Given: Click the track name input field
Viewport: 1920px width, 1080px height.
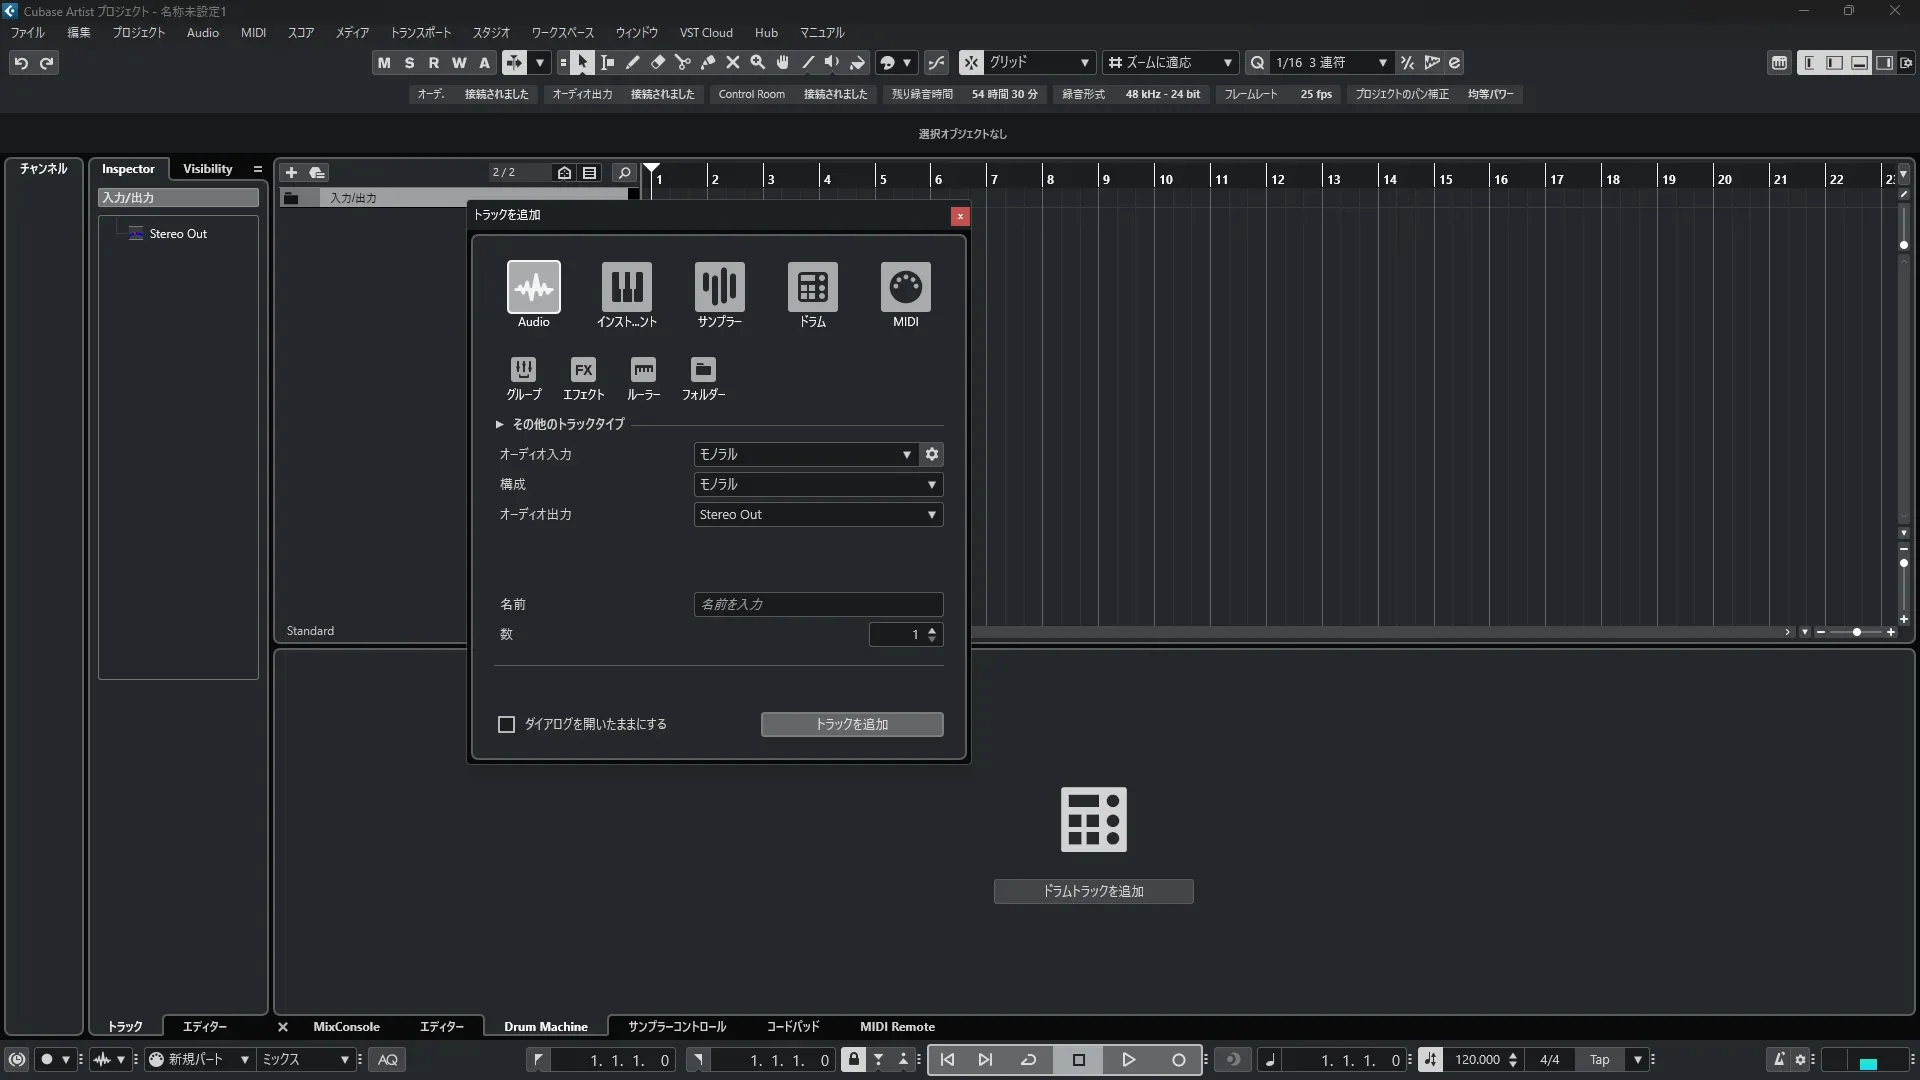Looking at the screenshot, I should click(x=818, y=604).
